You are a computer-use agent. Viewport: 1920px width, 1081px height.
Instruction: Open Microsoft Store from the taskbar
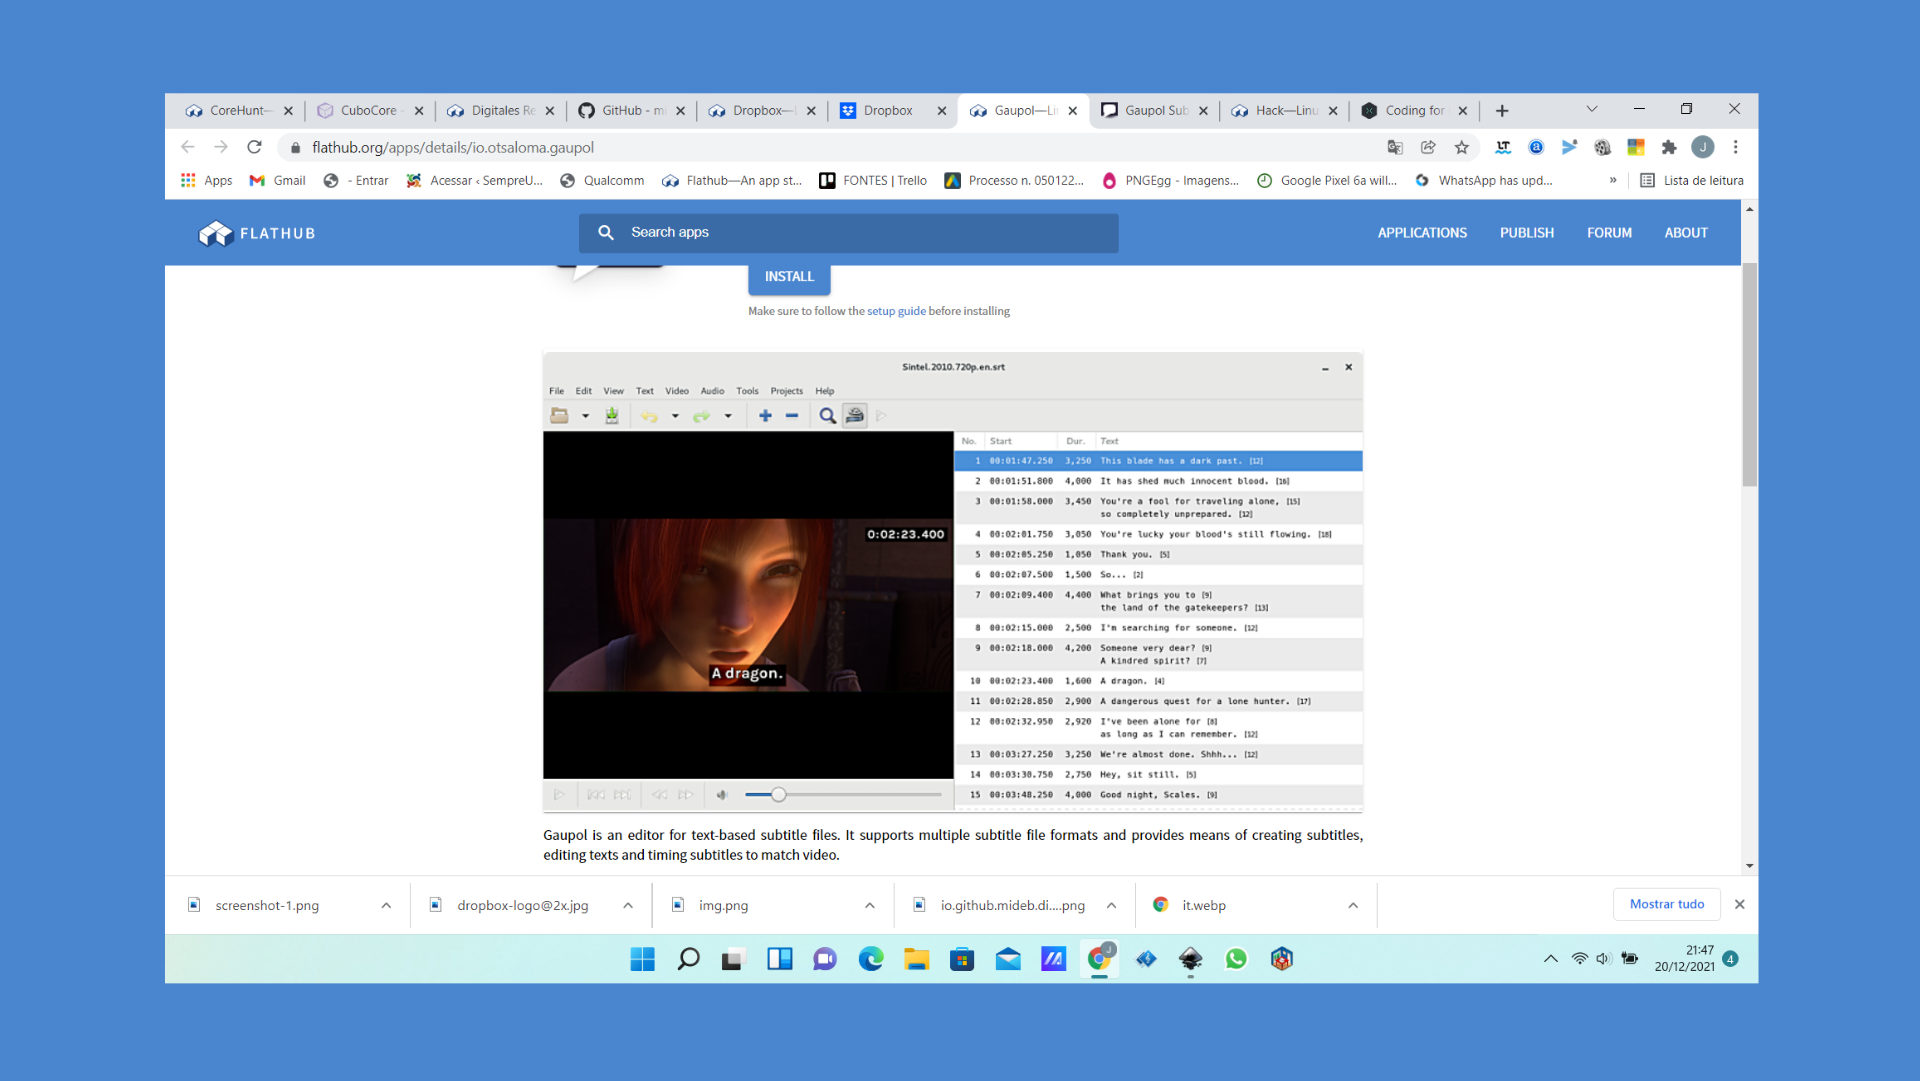coord(962,959)
